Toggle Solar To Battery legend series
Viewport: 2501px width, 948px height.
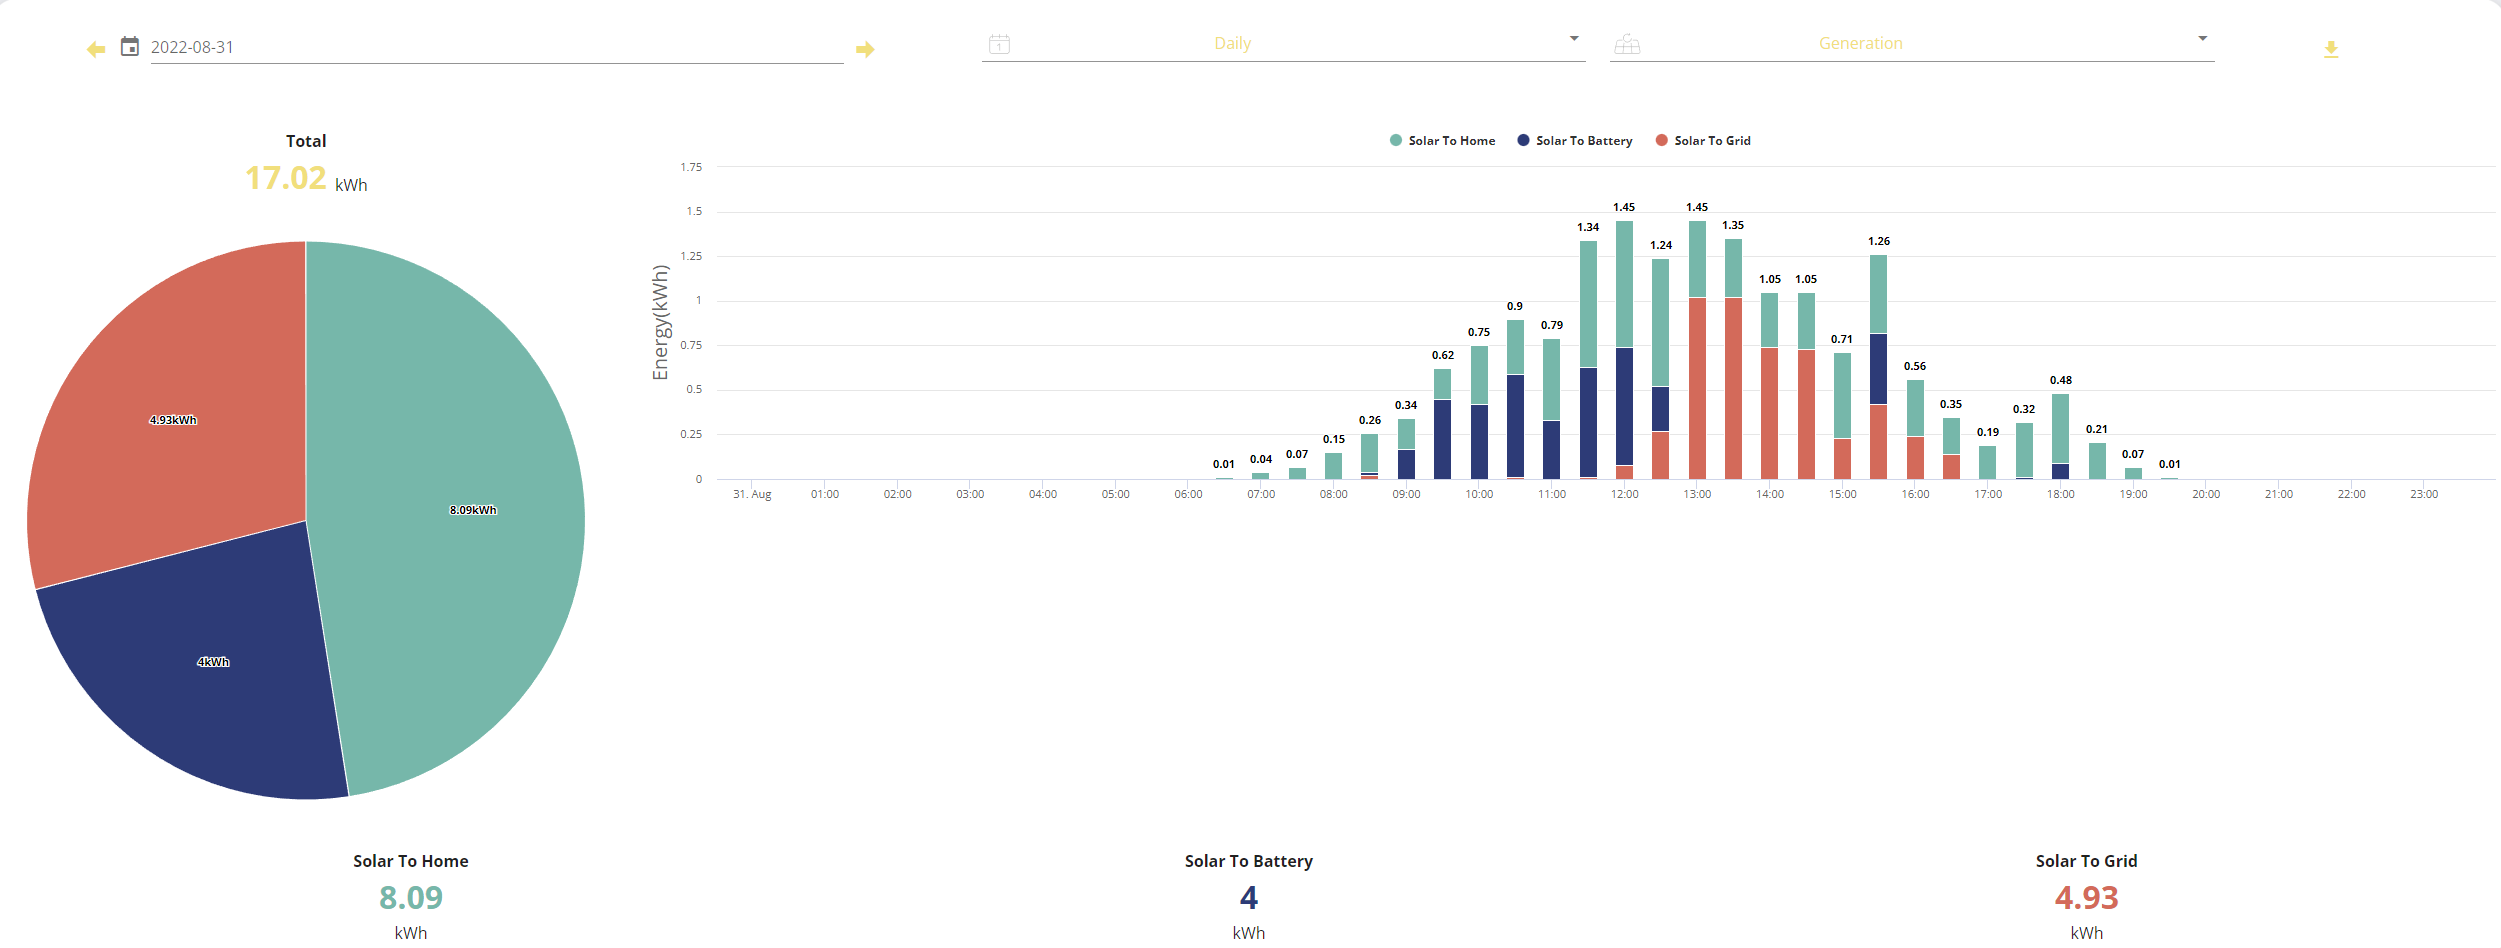[x=1575, y=141]
